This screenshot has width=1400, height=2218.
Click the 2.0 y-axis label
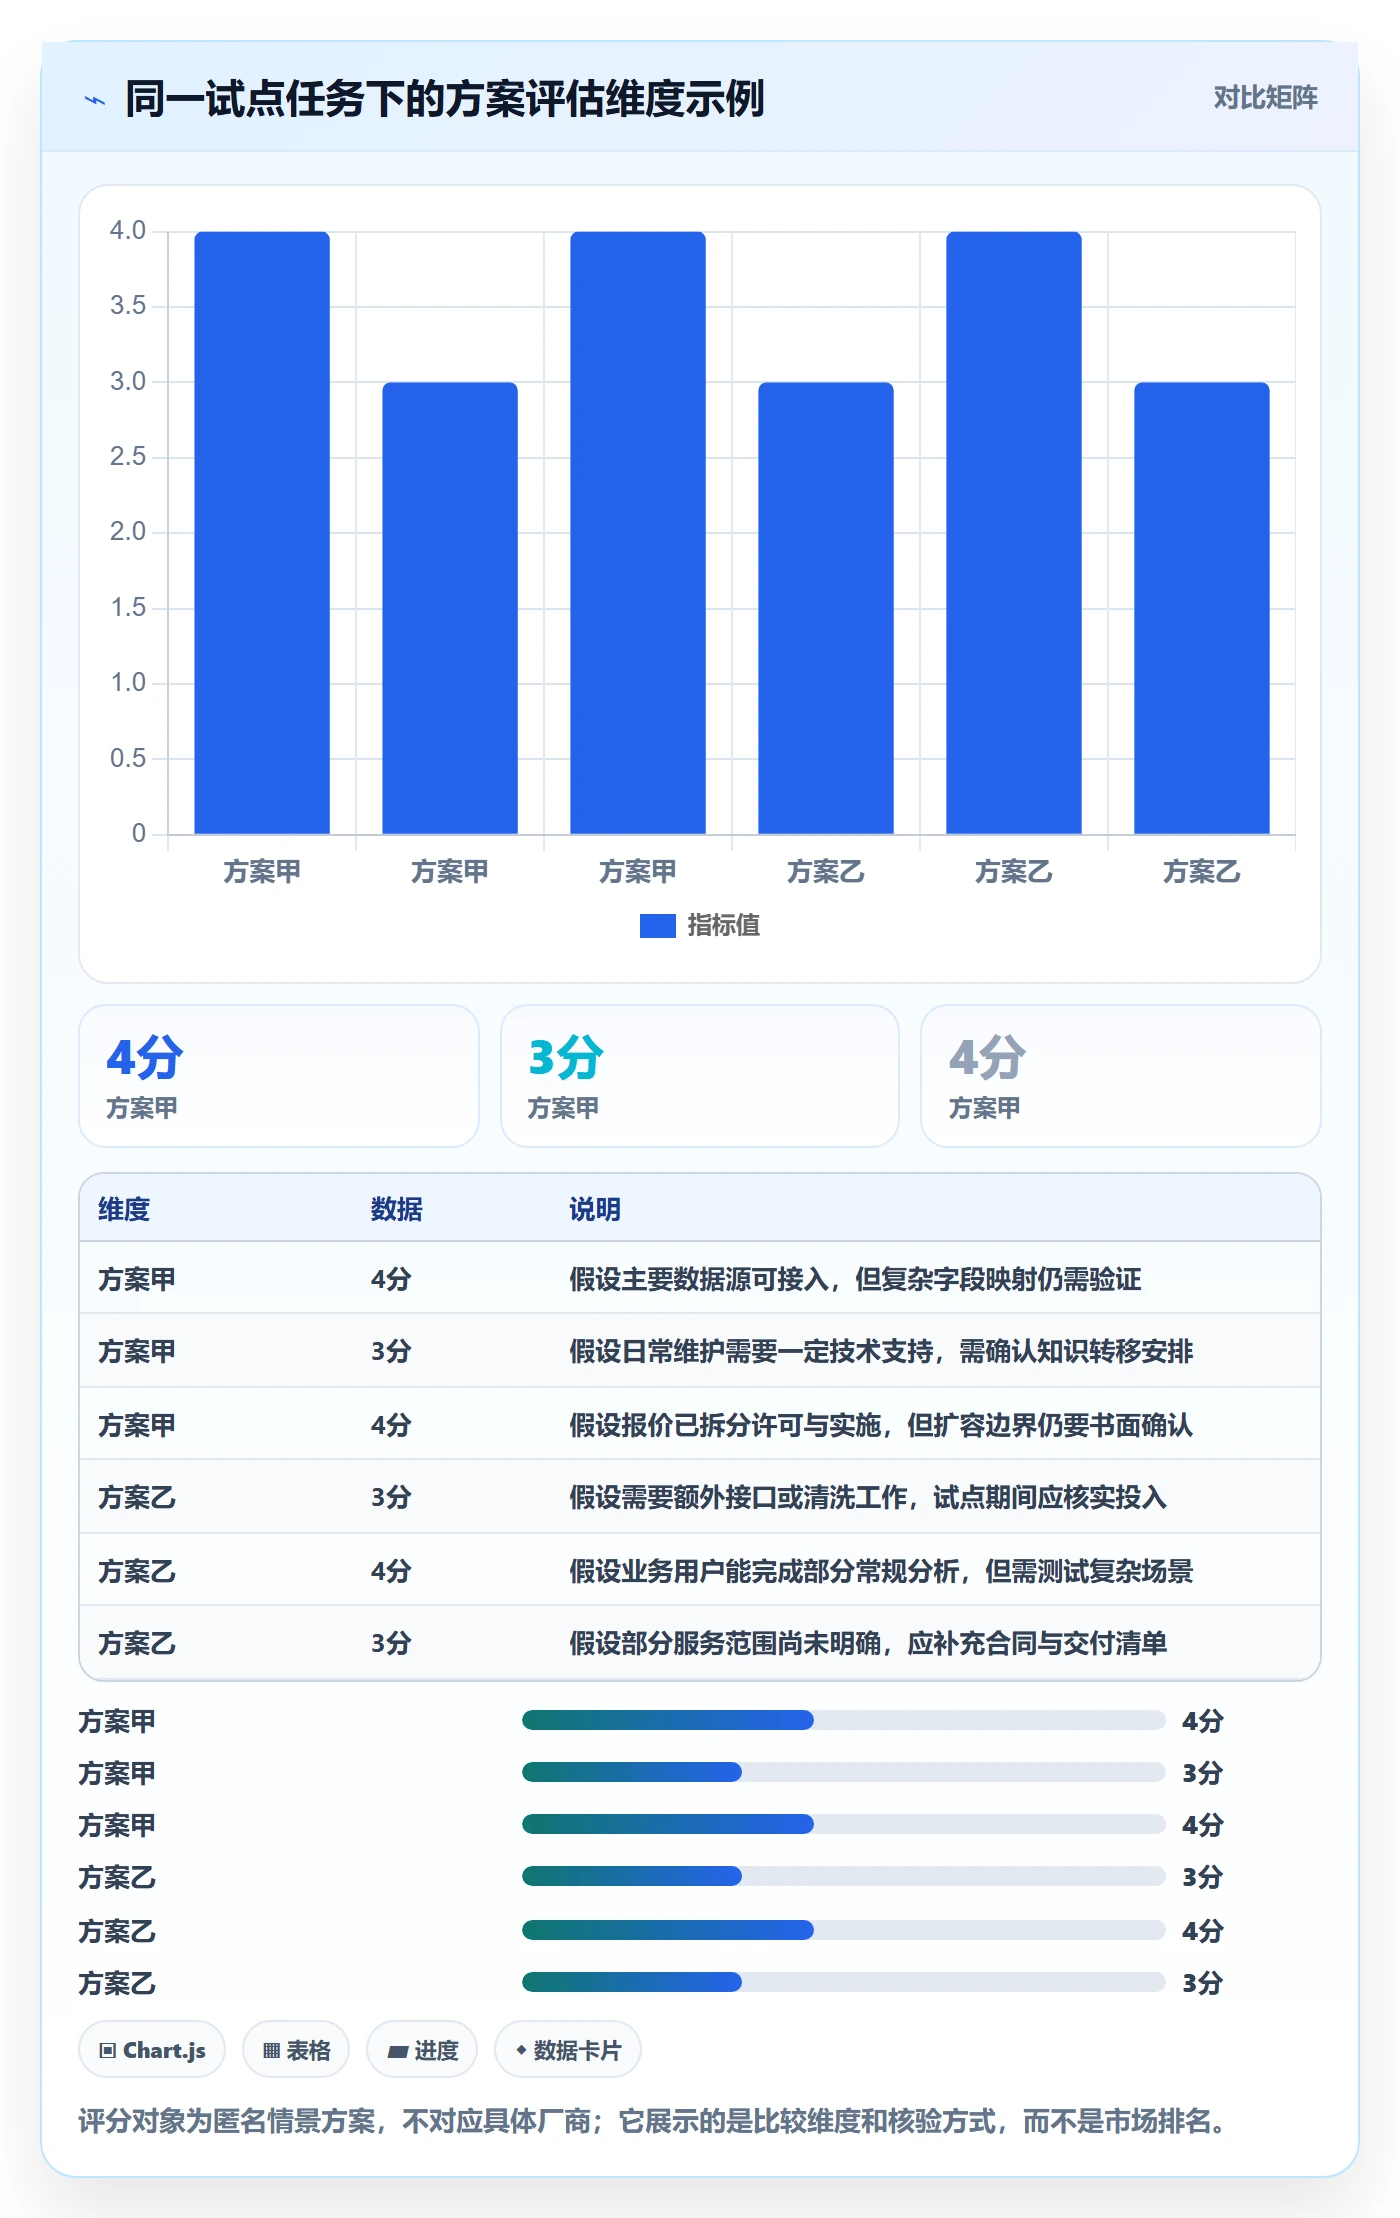pos(128,532)
